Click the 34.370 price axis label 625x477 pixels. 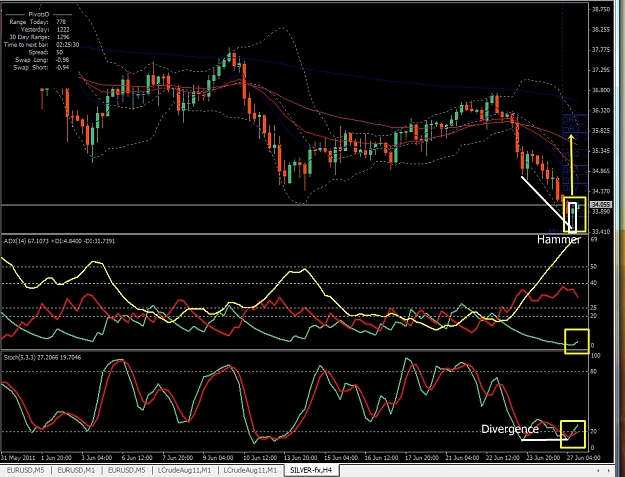[601, 191]
